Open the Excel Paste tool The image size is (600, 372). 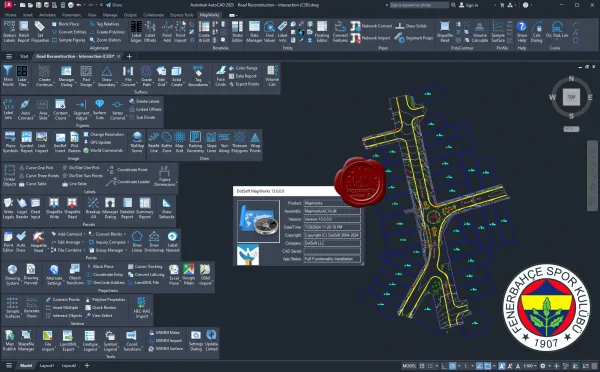174,274
